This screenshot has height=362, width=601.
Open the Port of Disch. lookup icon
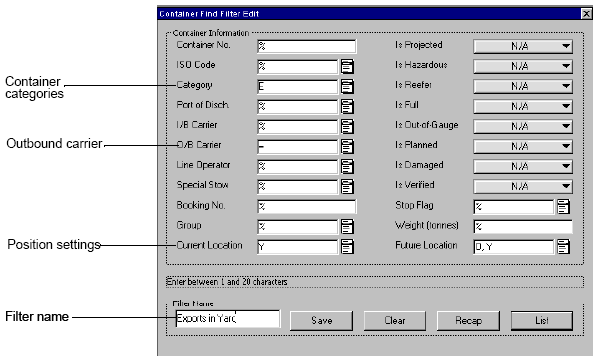pos(347,106)
